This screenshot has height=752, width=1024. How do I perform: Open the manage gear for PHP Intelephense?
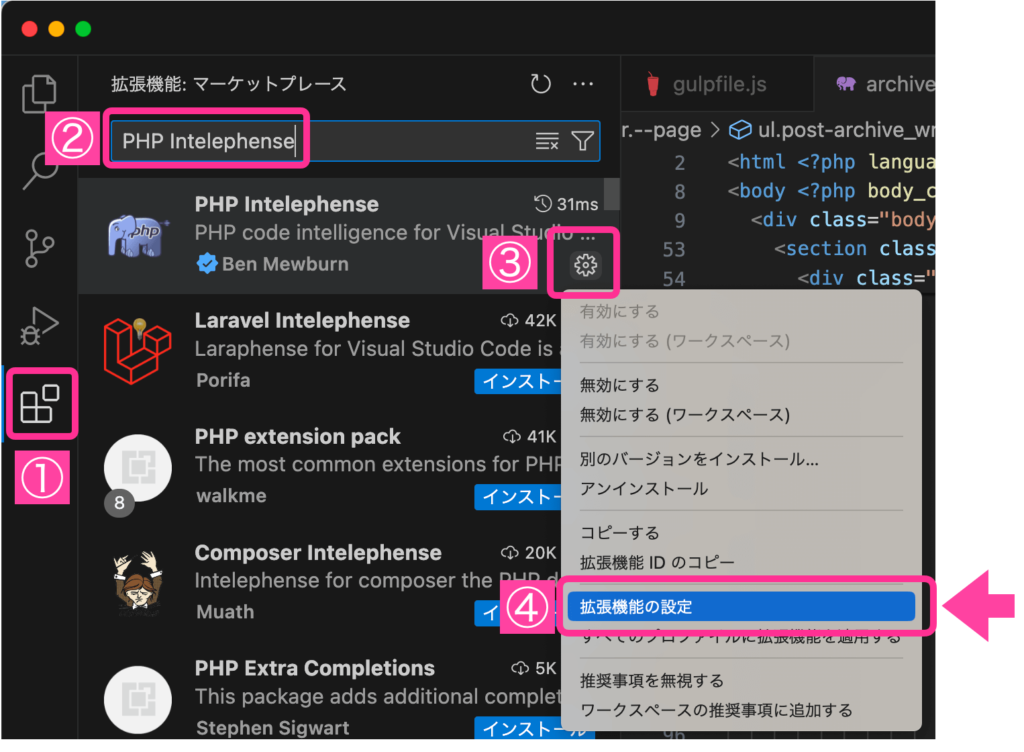click(x=583, y=264)
